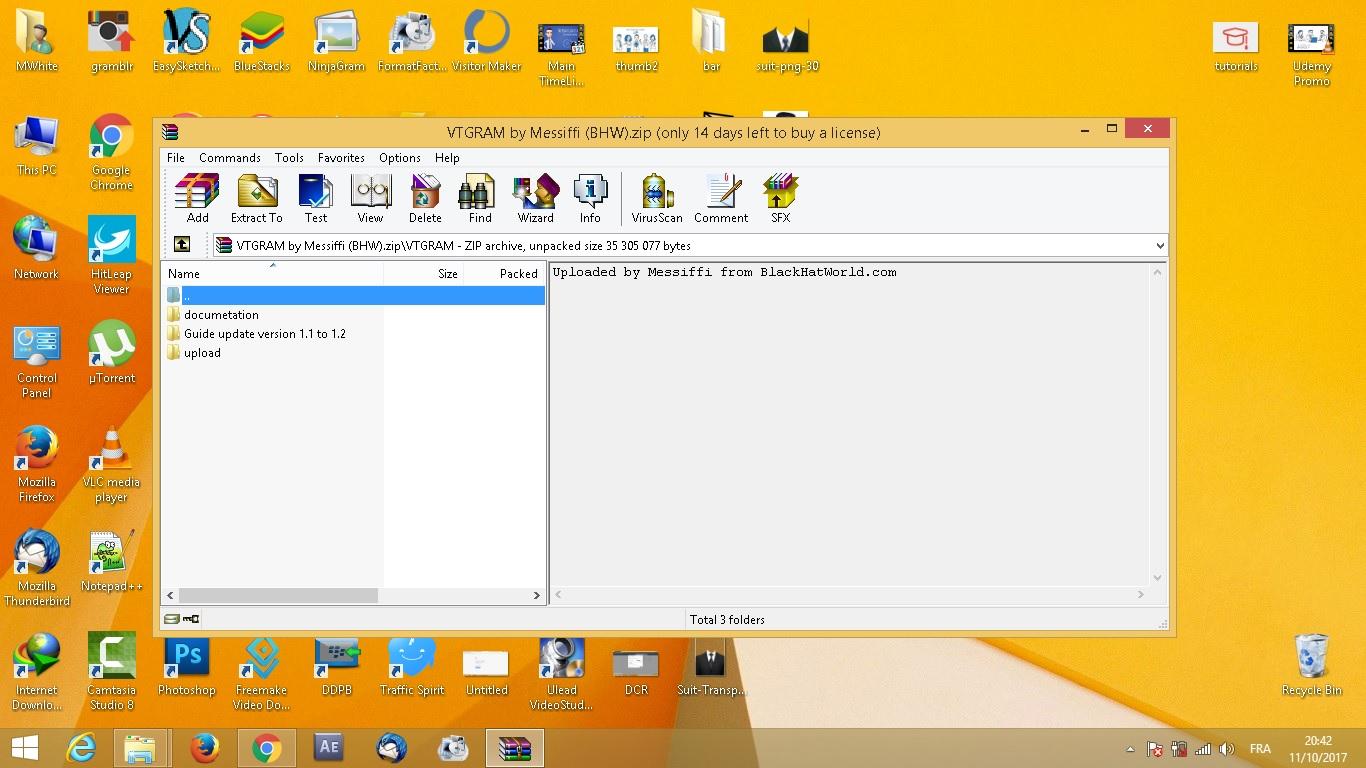This screenshot has height=768, width=1366.
Task: Open Google Chrome from the taskbar
Action: tap(266, 748)
